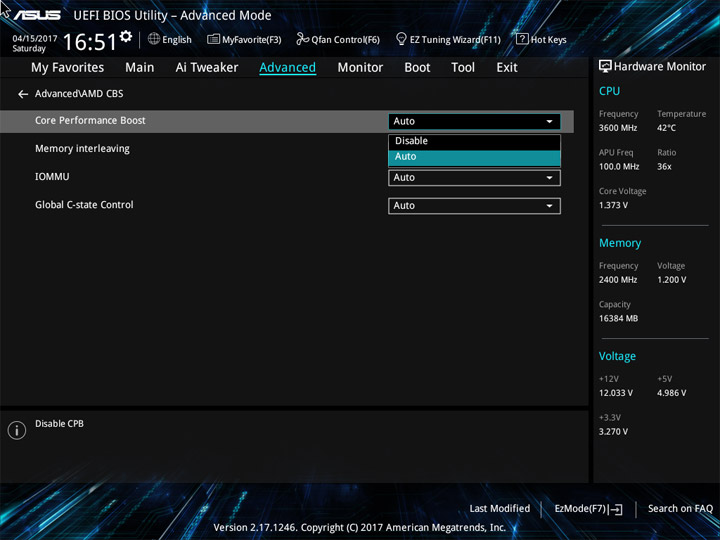Image resolution: width=720 pixels, height=540 pixels.
Task: Select the IOMMU setting label
Action: pyautogui.click(x=52, y=177)
